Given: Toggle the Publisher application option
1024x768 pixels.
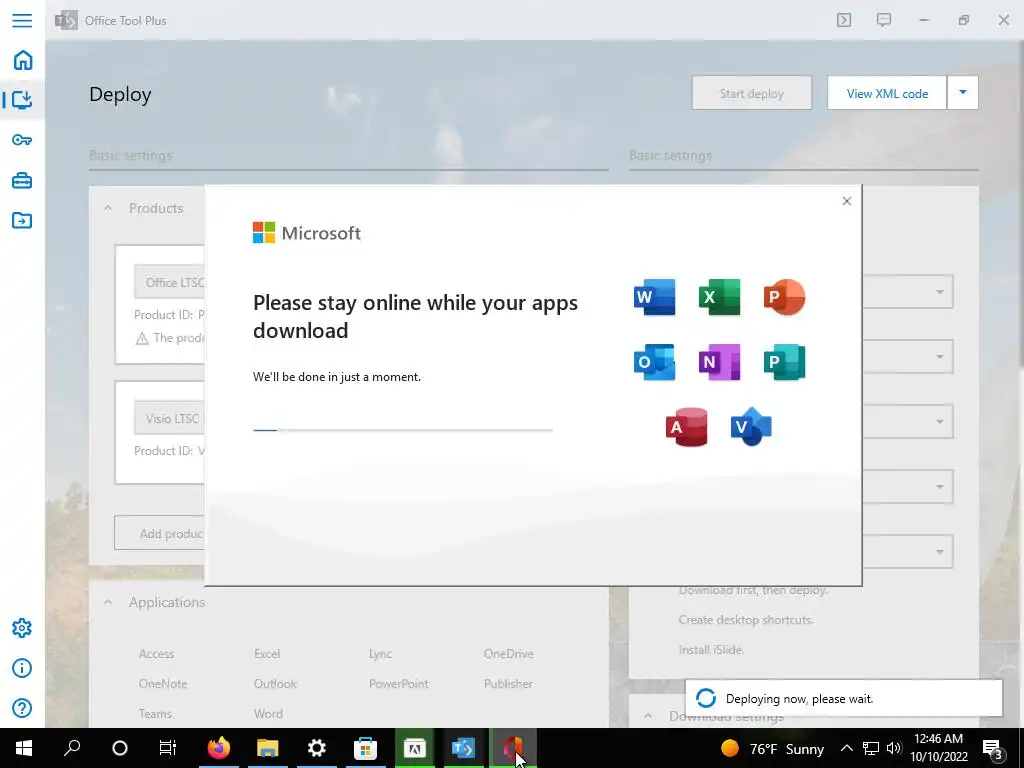Looking at the screenshot, I should click(x=508, y=684).
